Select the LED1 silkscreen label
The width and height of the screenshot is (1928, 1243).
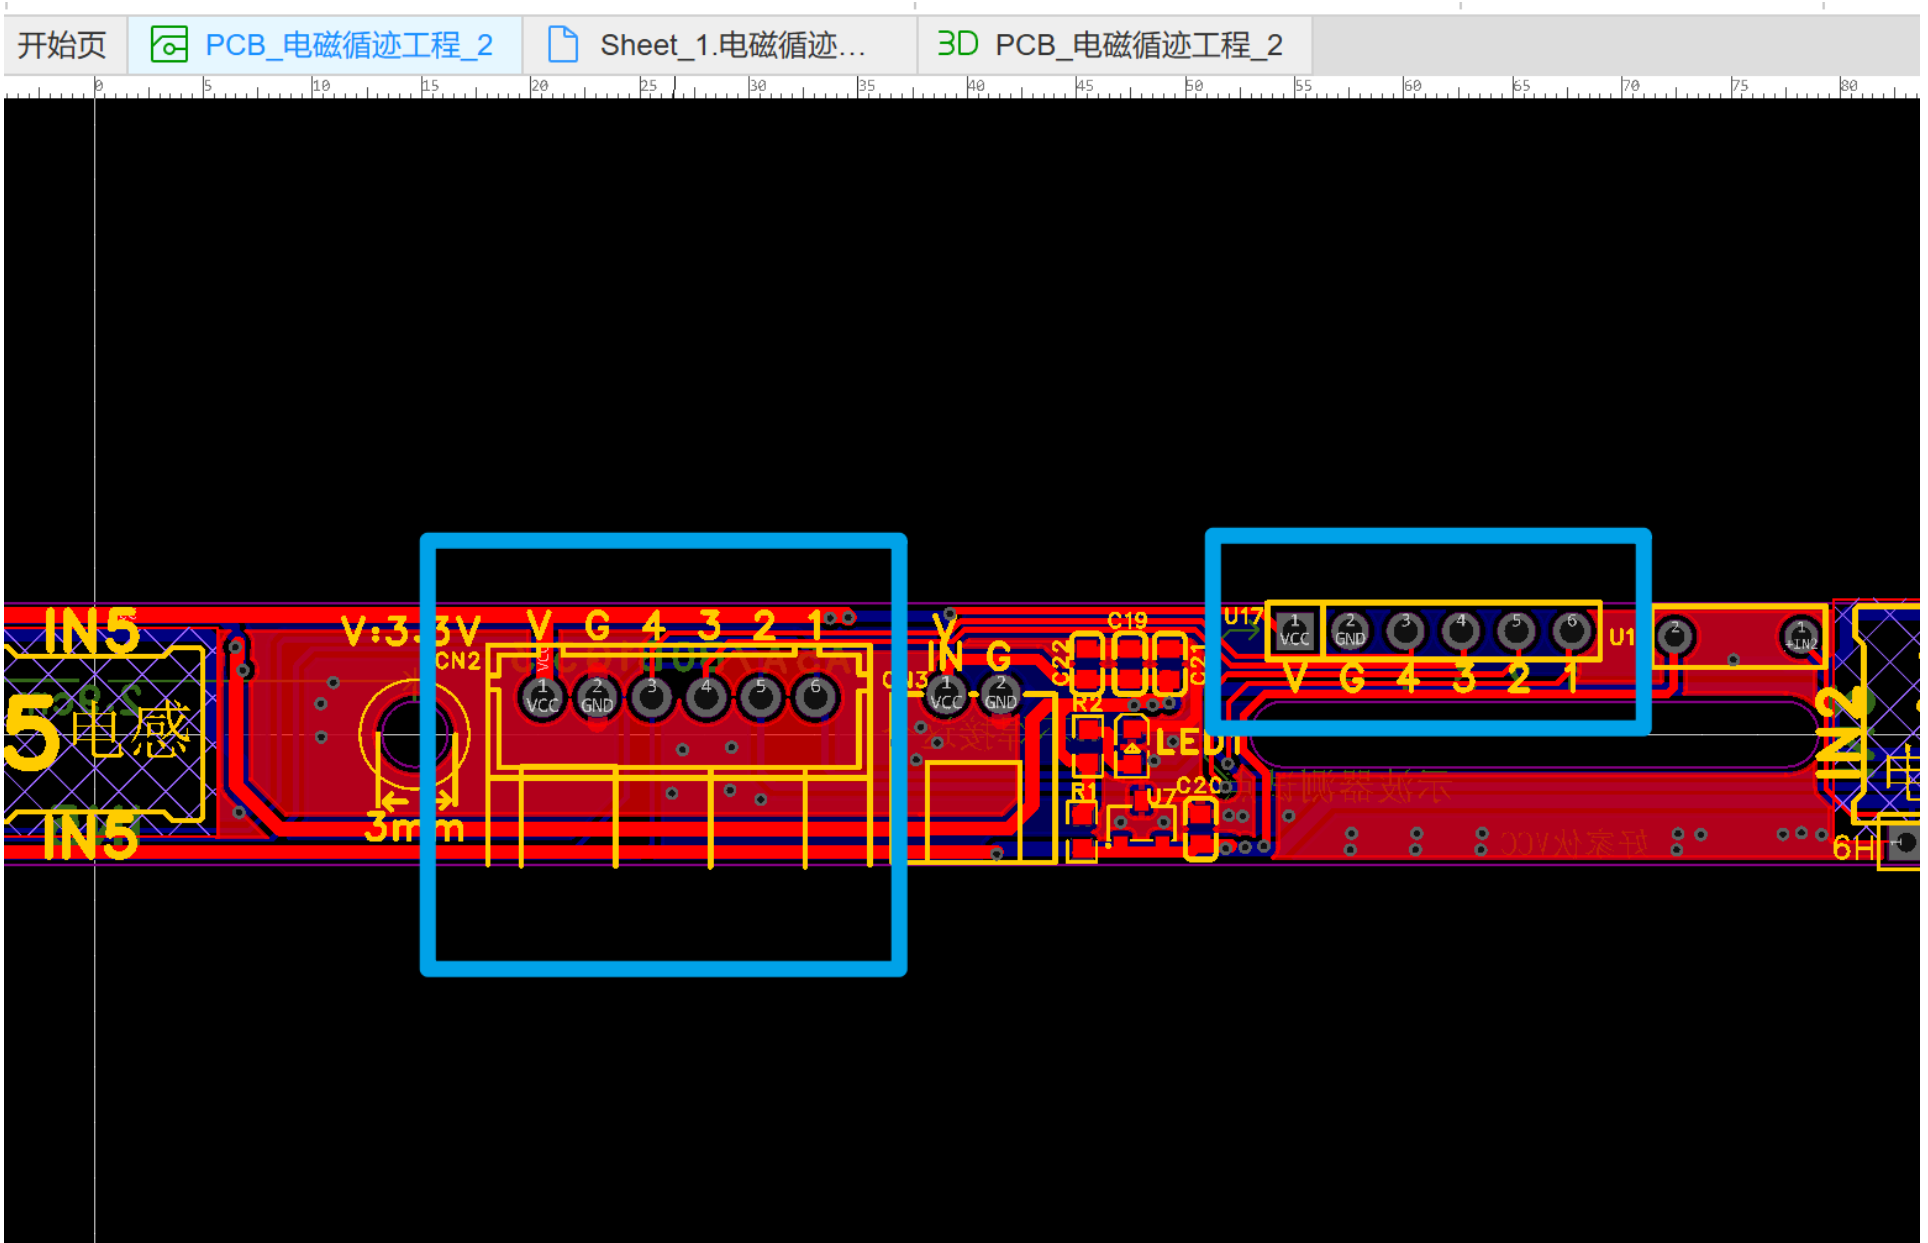click(x=1190, y=743)
